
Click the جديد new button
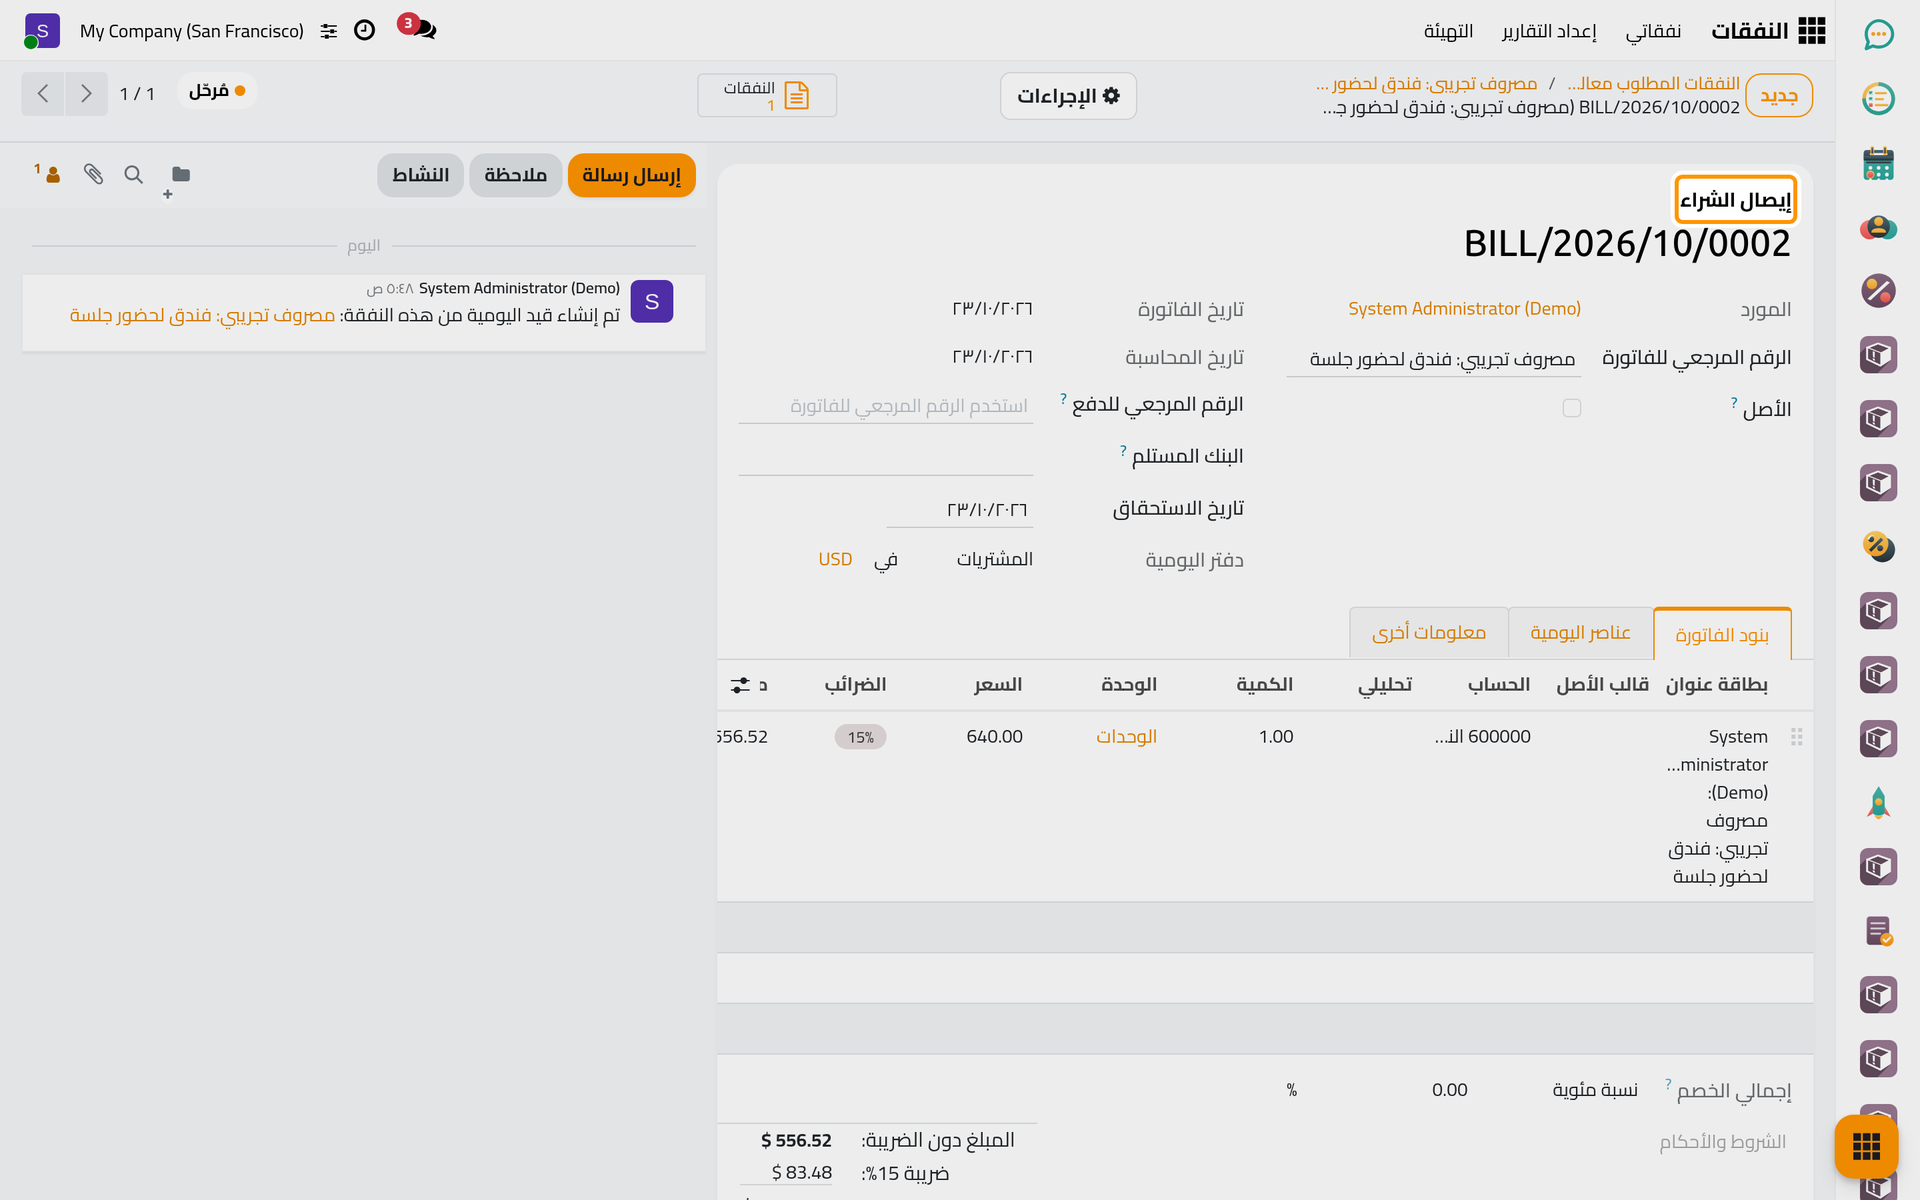tap(1779, 96)
